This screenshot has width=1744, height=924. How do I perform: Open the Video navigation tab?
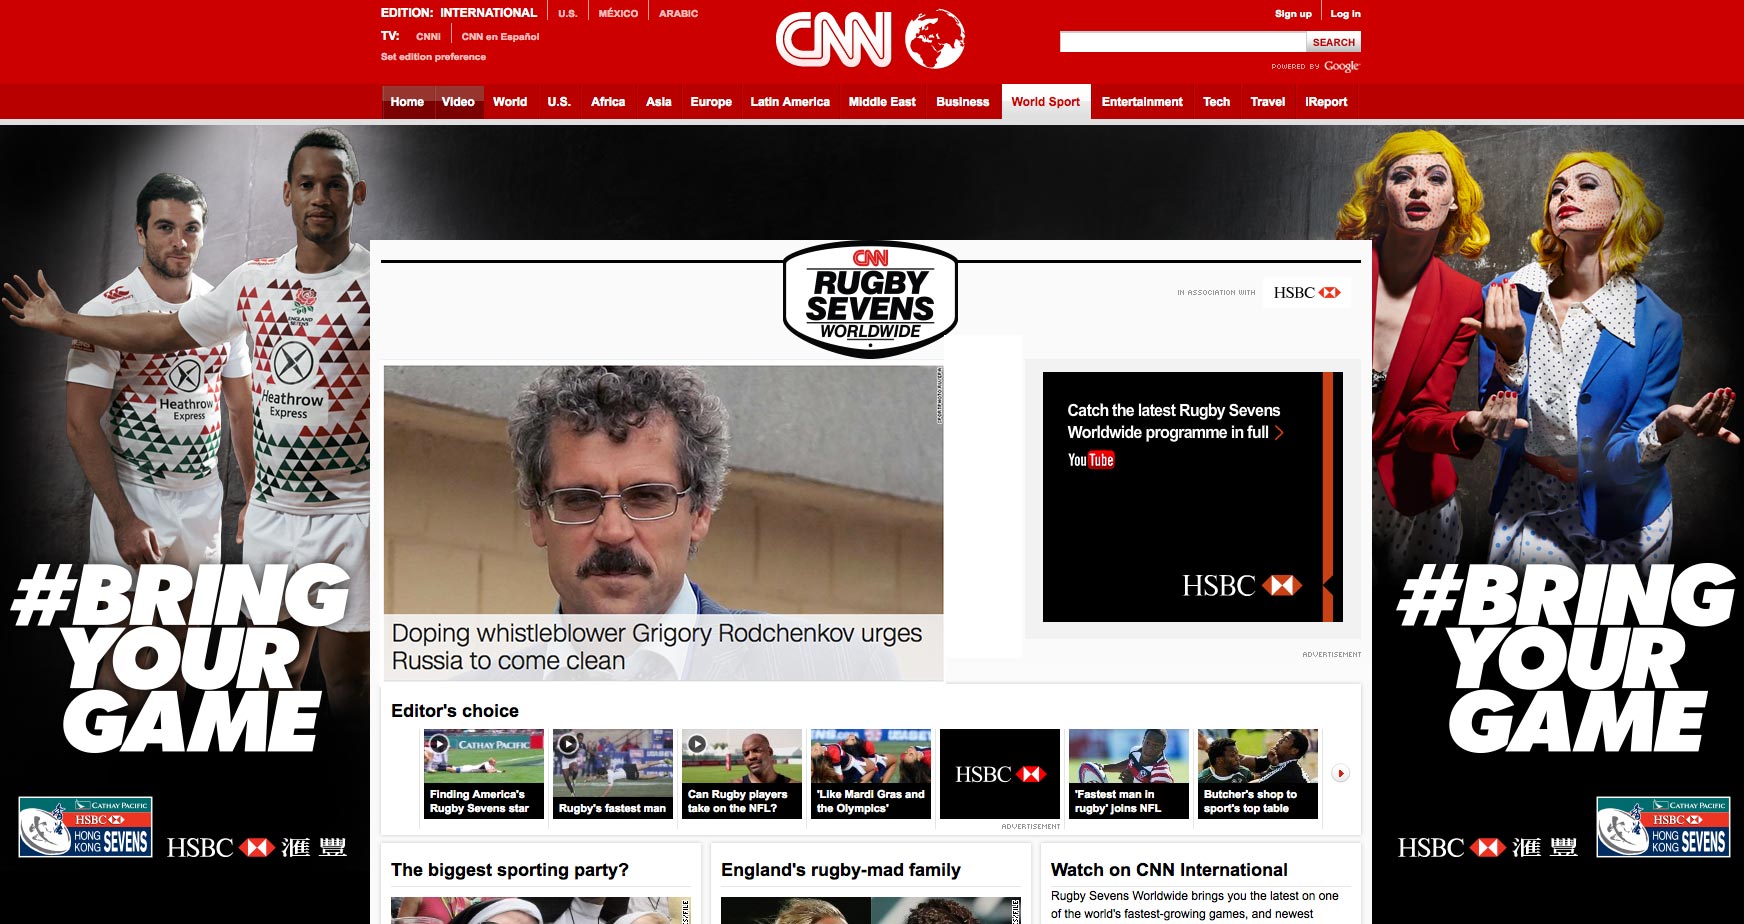(x=458, y=102)
